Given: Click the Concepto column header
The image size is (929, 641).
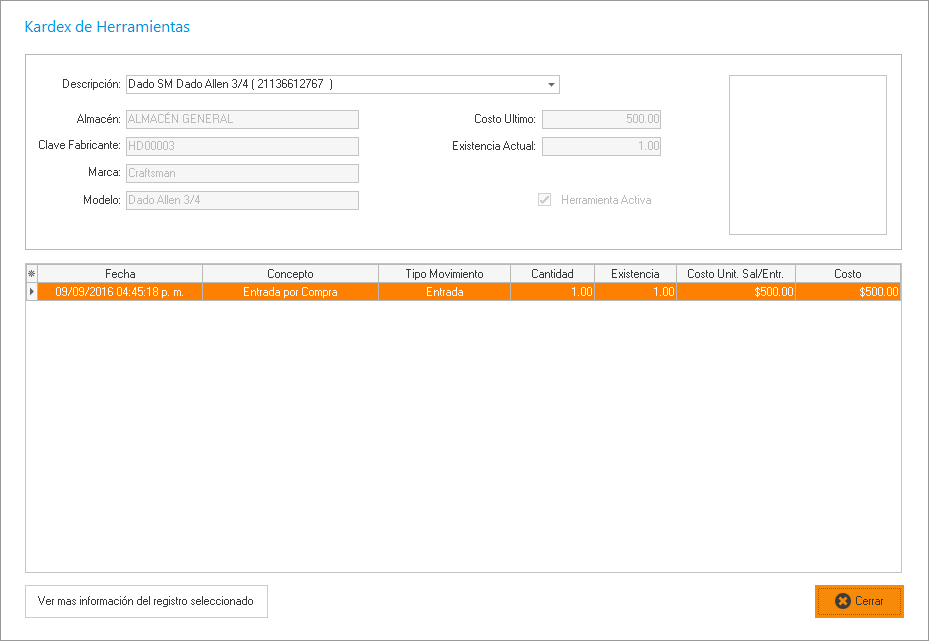Looking at the screenshot, I should coord(290,273).
